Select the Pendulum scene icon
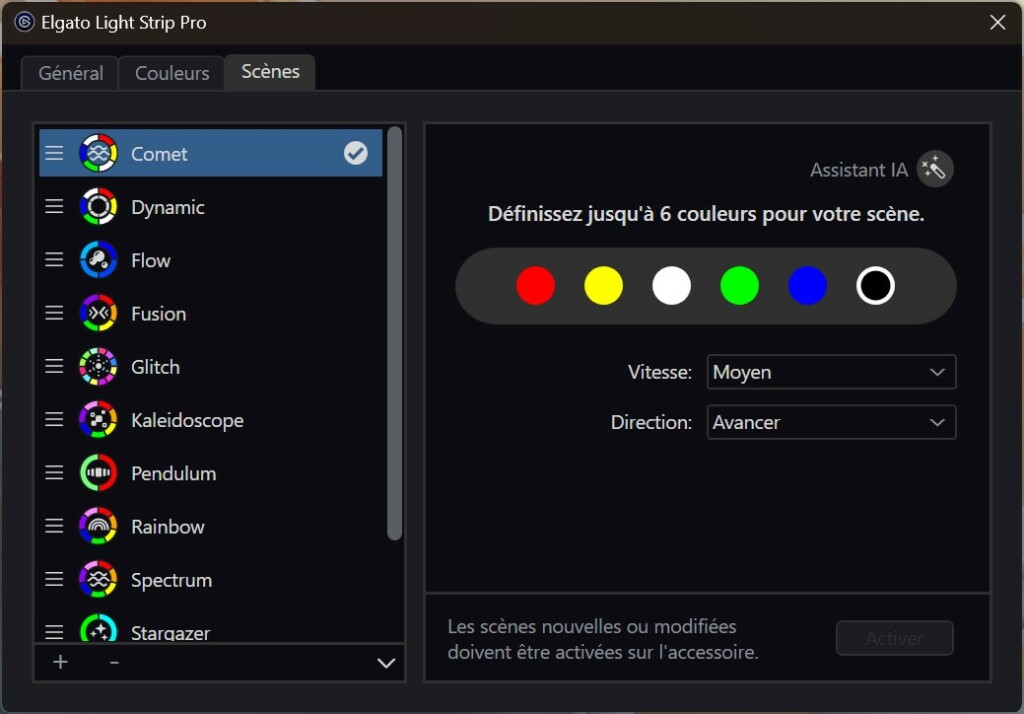This screenshot has width=1024, height=714. 97,473
